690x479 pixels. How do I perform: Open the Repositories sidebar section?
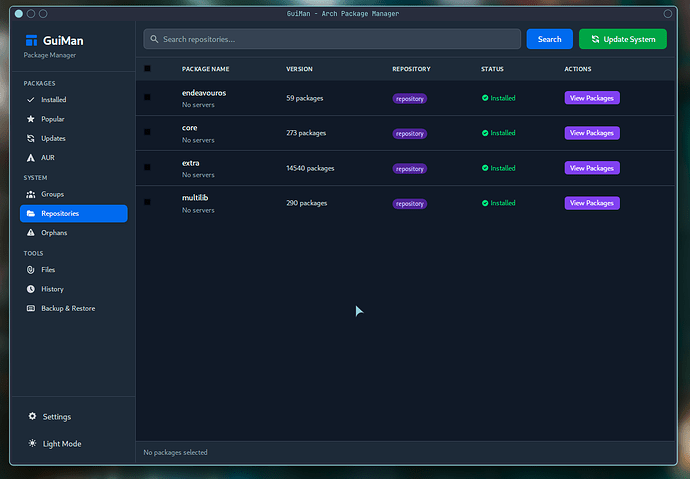pyautogui.click(x=73, y=213)
